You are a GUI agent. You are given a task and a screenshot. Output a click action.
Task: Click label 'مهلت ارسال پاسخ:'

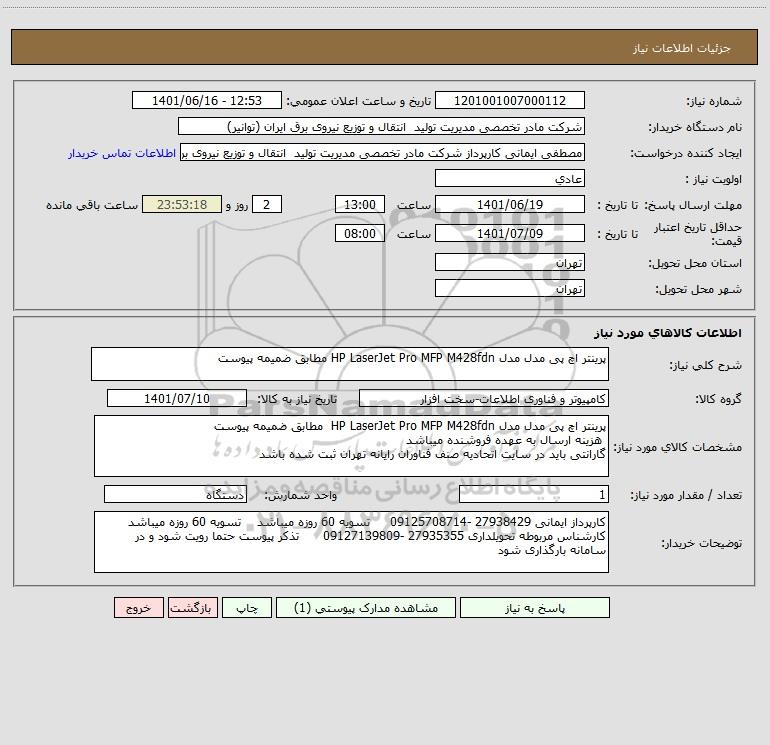[x=693, y=205]
